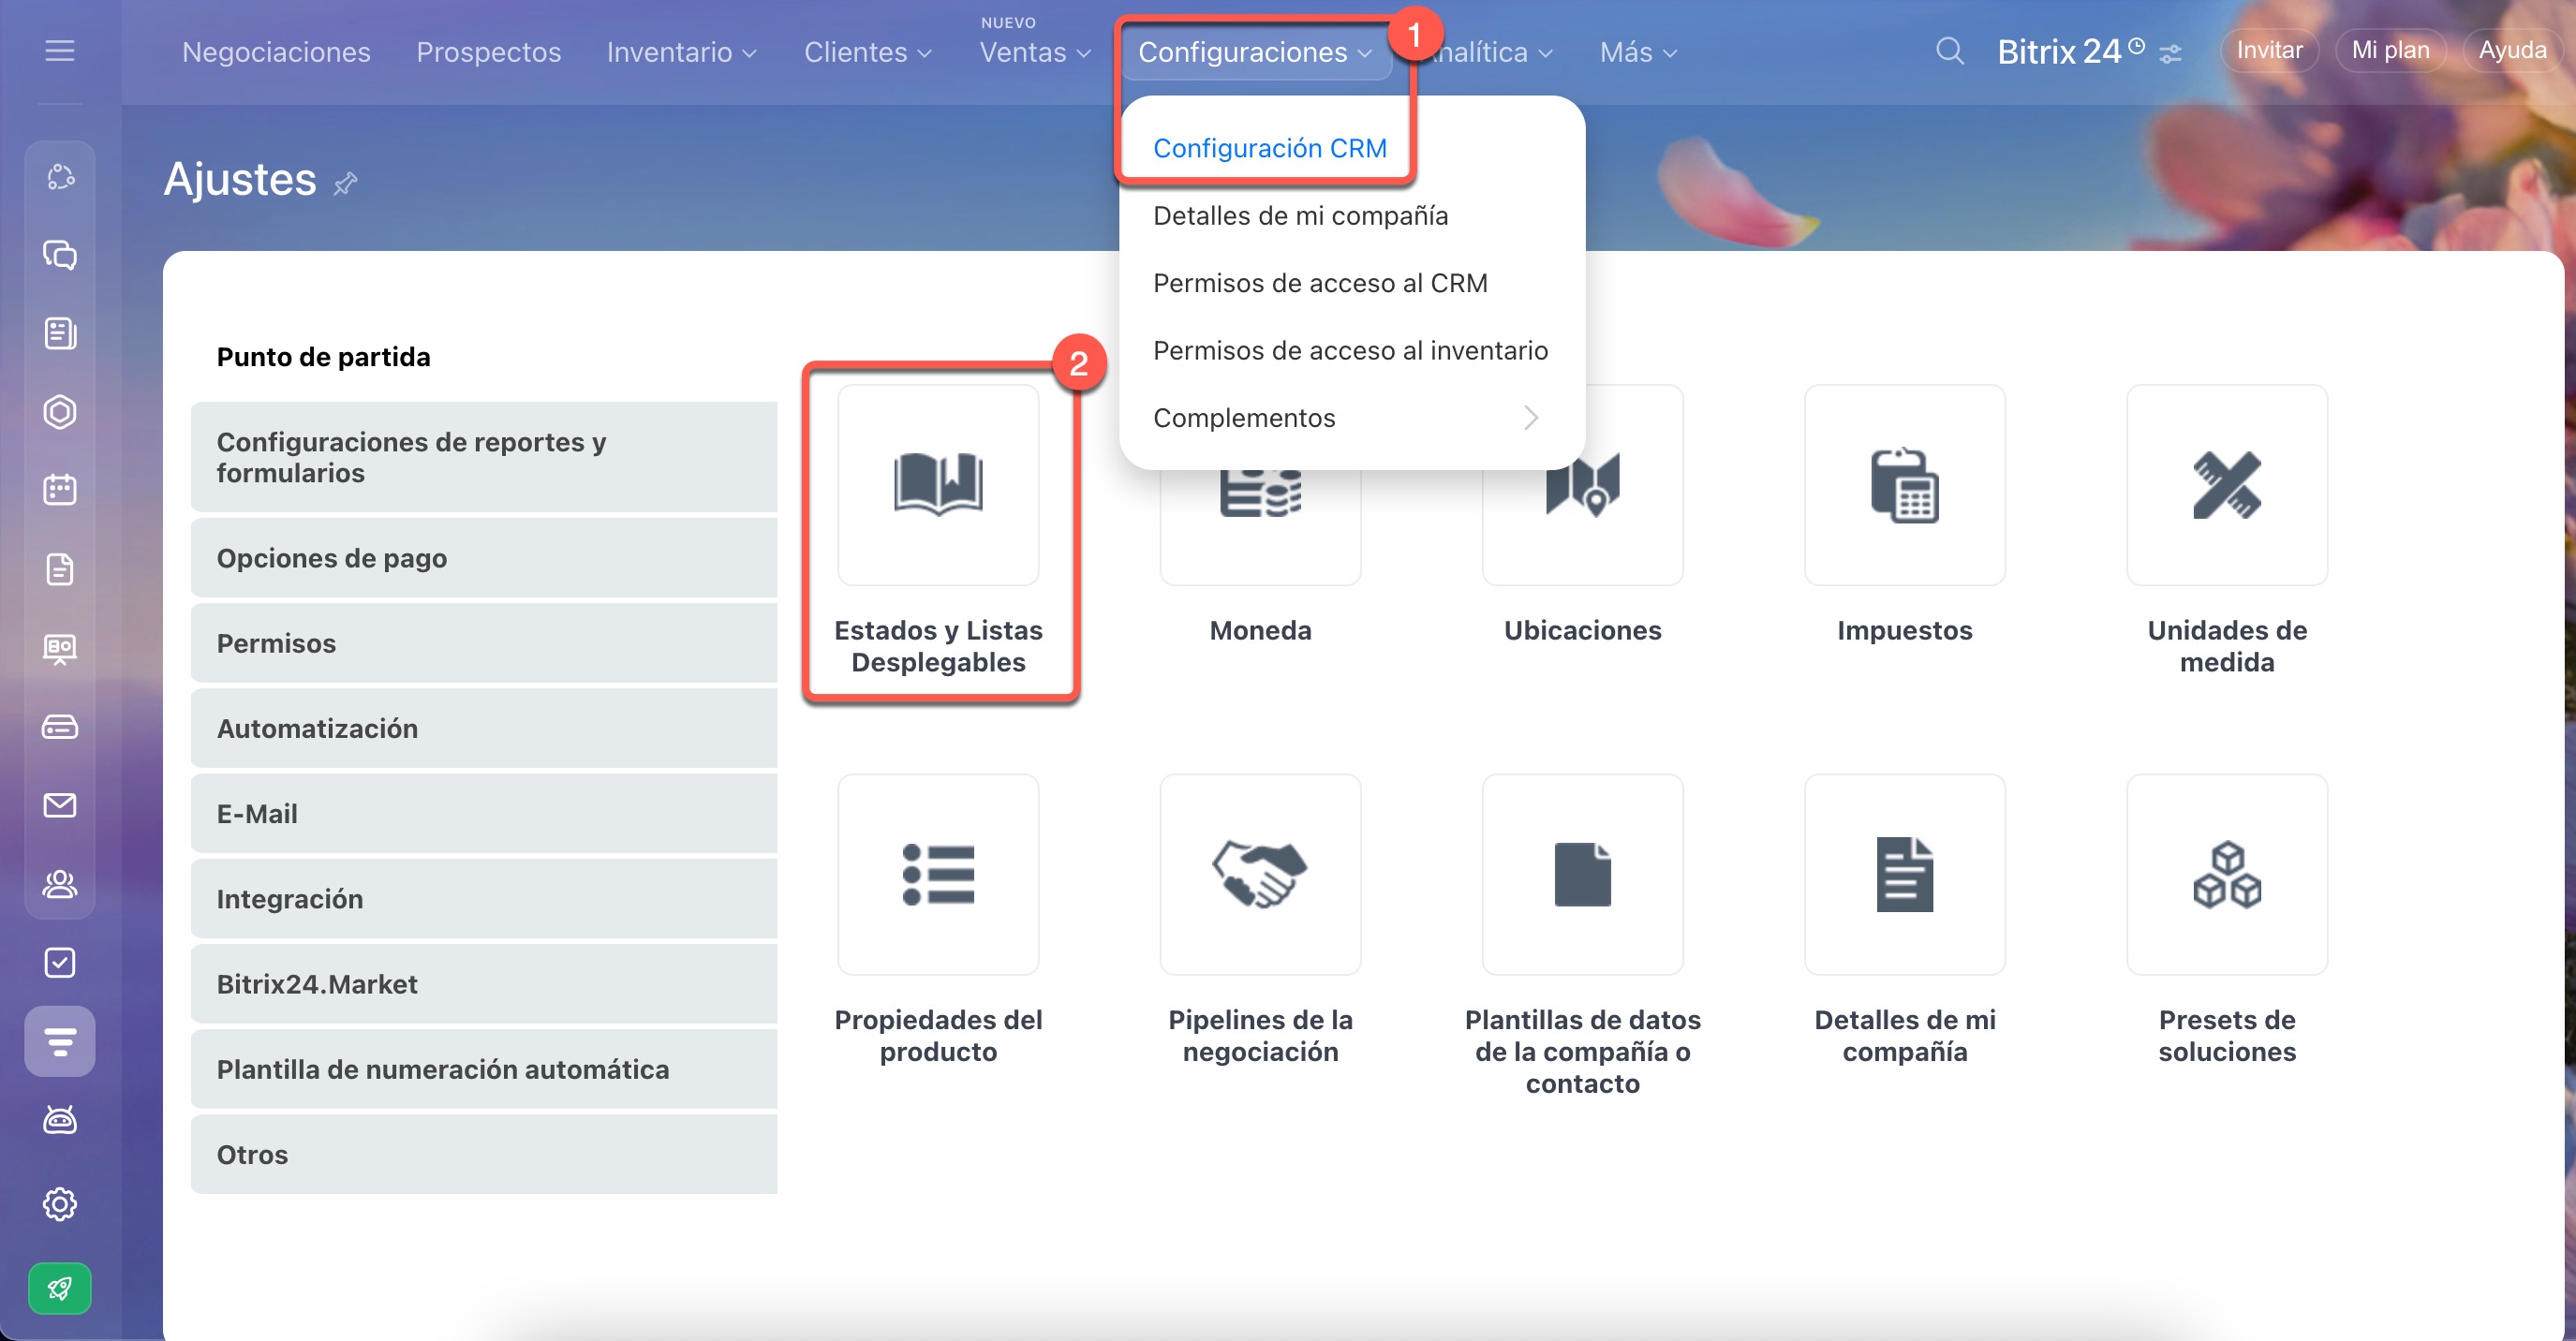
Task: Open the workgroups people sidebar icon
Action: (60, 884)
